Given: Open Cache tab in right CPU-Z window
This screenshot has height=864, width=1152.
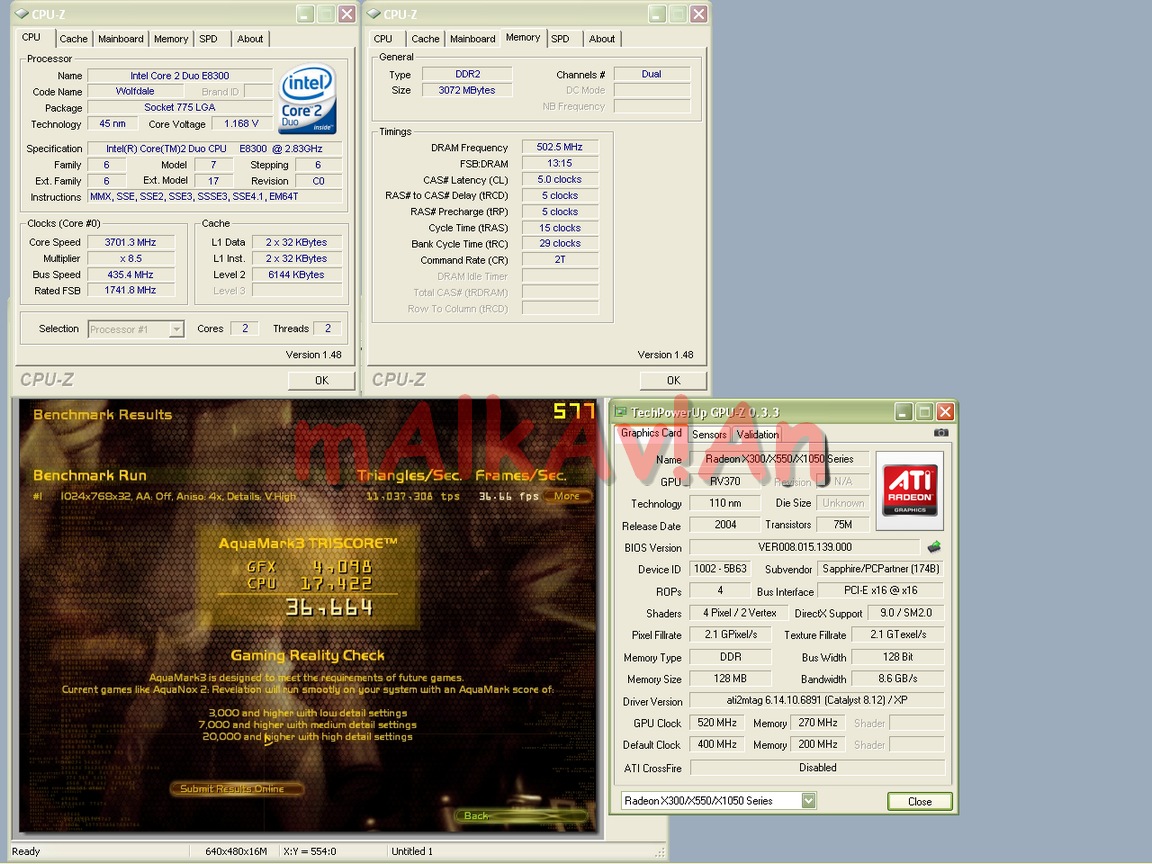Looking at the screenshot, I should point(425,39).
